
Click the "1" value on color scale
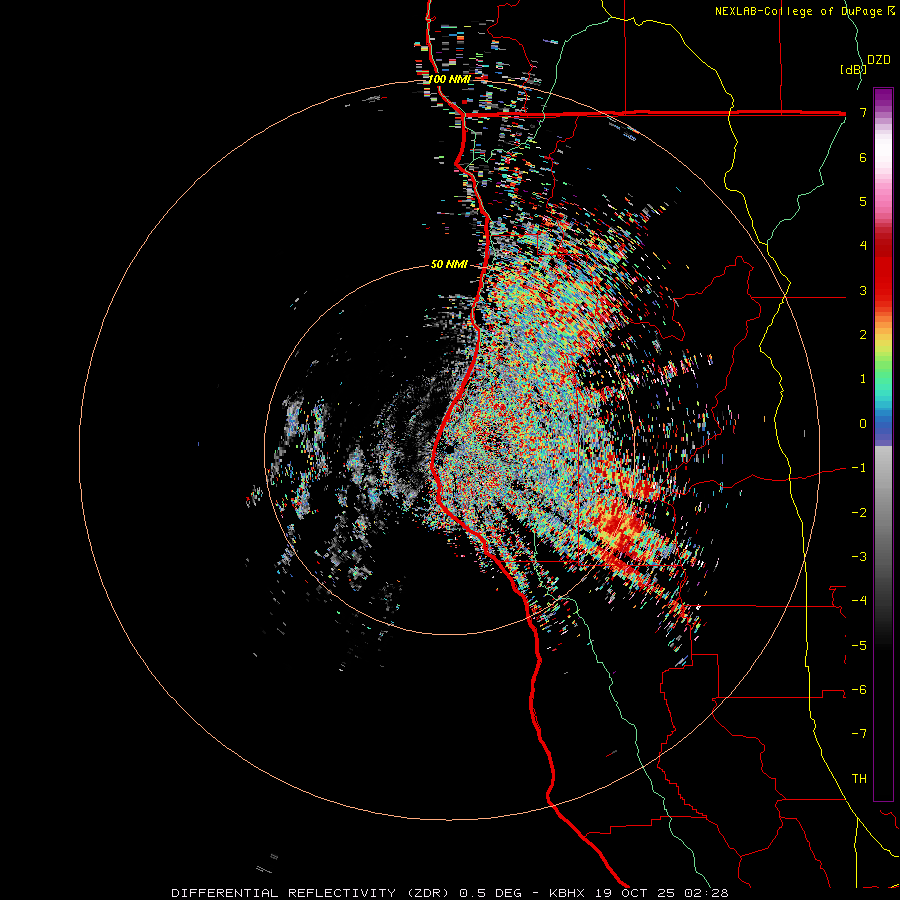click(x=863, y=379)
